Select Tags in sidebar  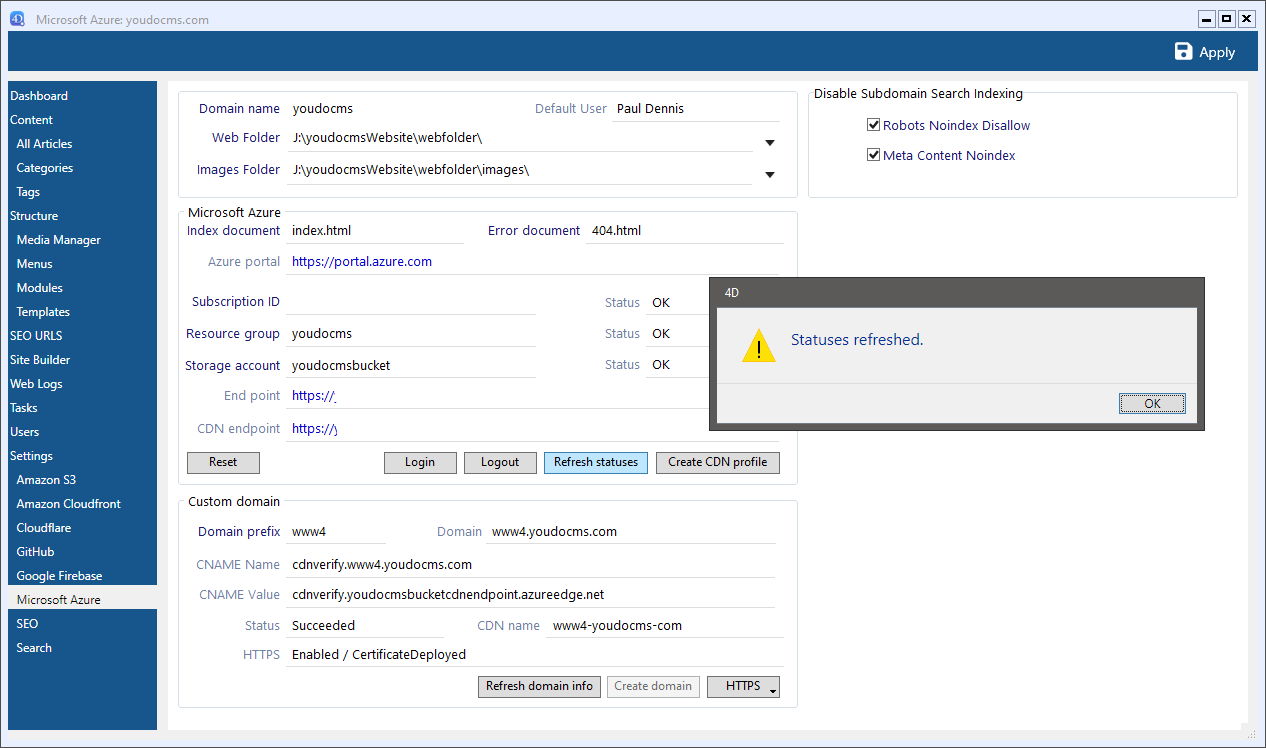click(28, 192)
